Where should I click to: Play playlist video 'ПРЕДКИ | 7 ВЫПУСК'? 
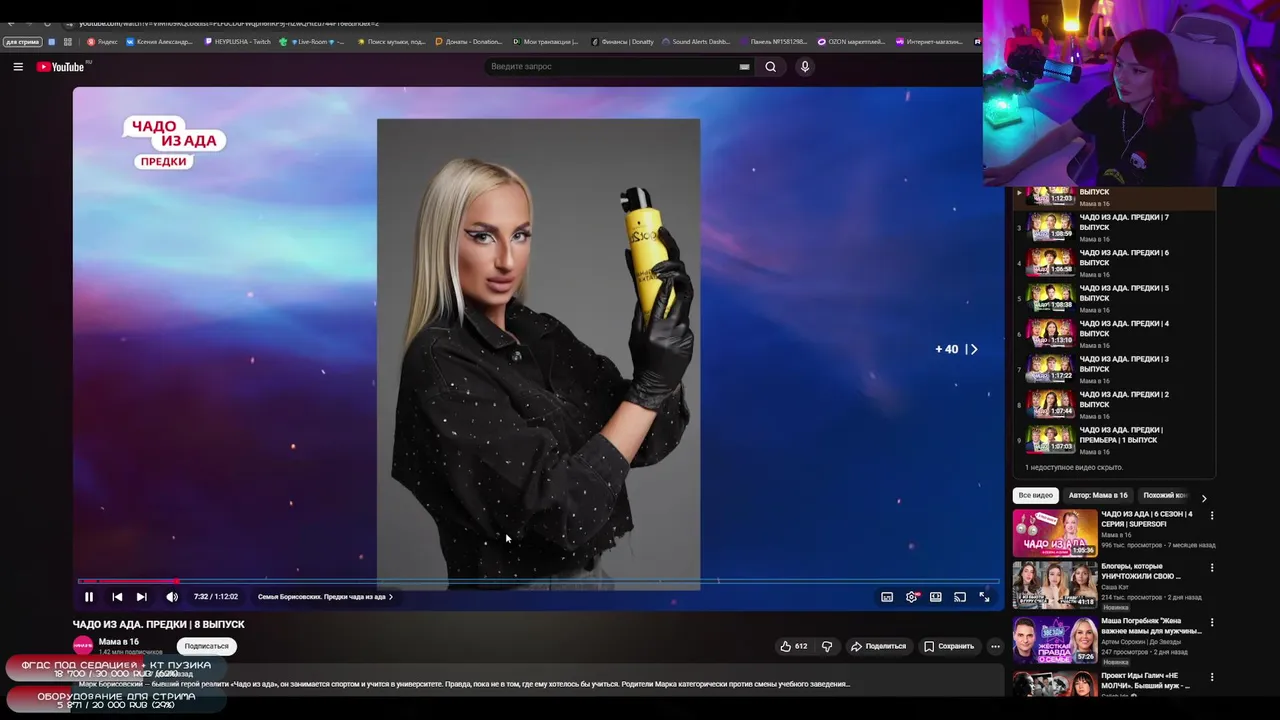[x=1115, y=227]
